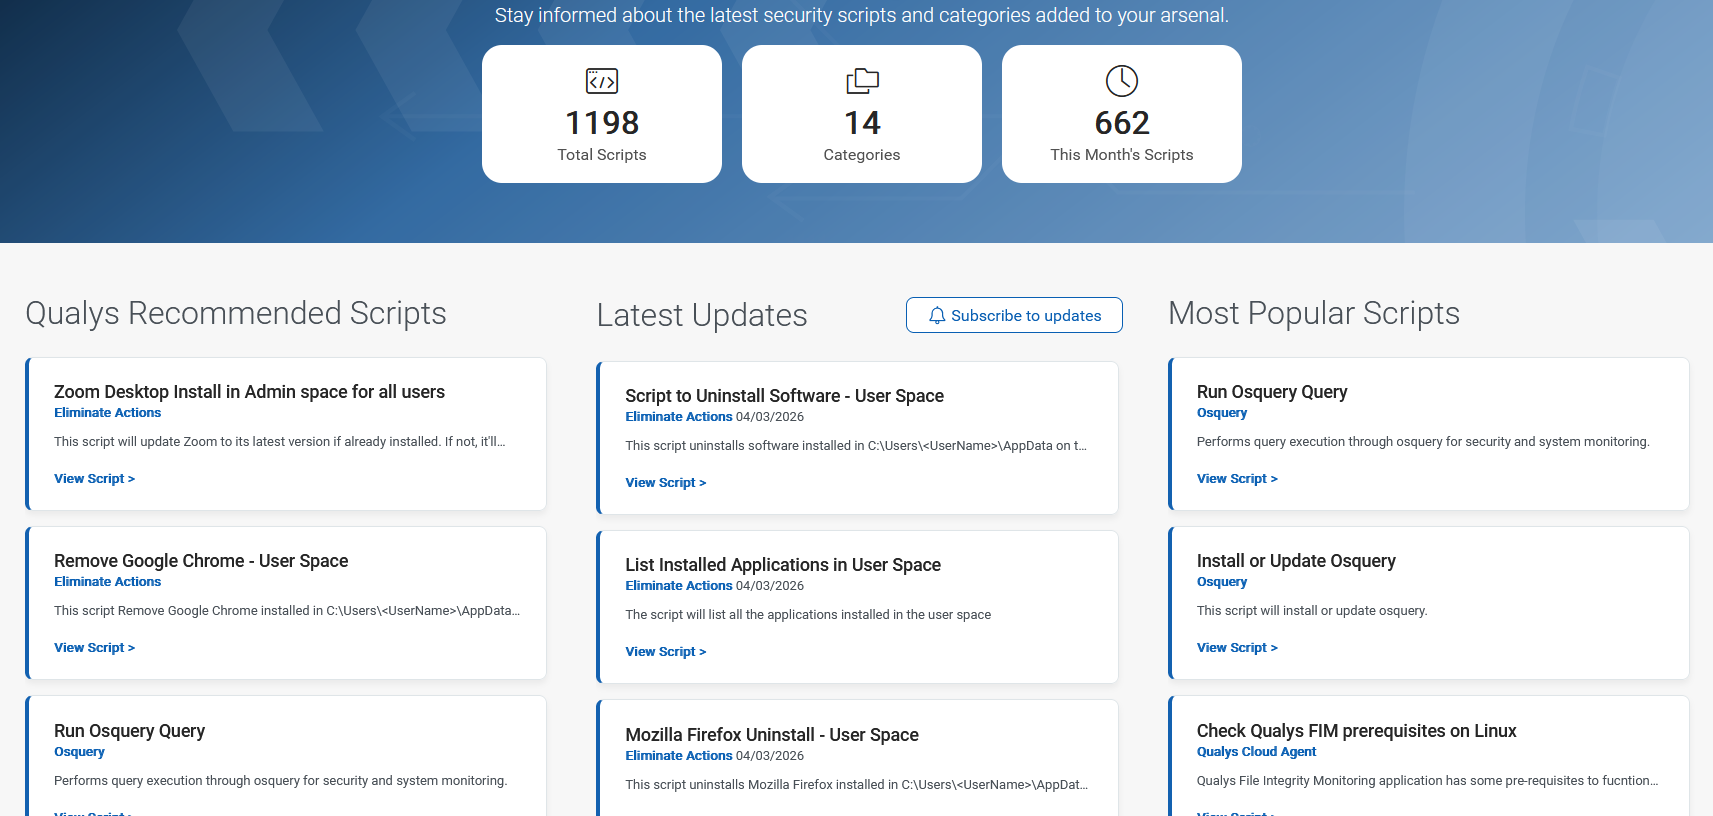Click the bell icon in Subscribe button
The image size is (1713, 816).
(x=937, y=316)
